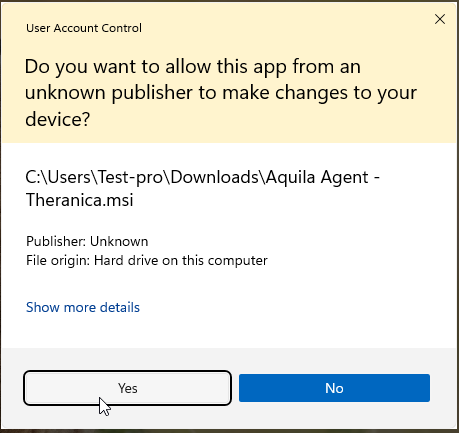Click the File origin: Hard drive line
Image resolution: width=459 pixels, height=433 pixels.
click(x=147, y=260)
